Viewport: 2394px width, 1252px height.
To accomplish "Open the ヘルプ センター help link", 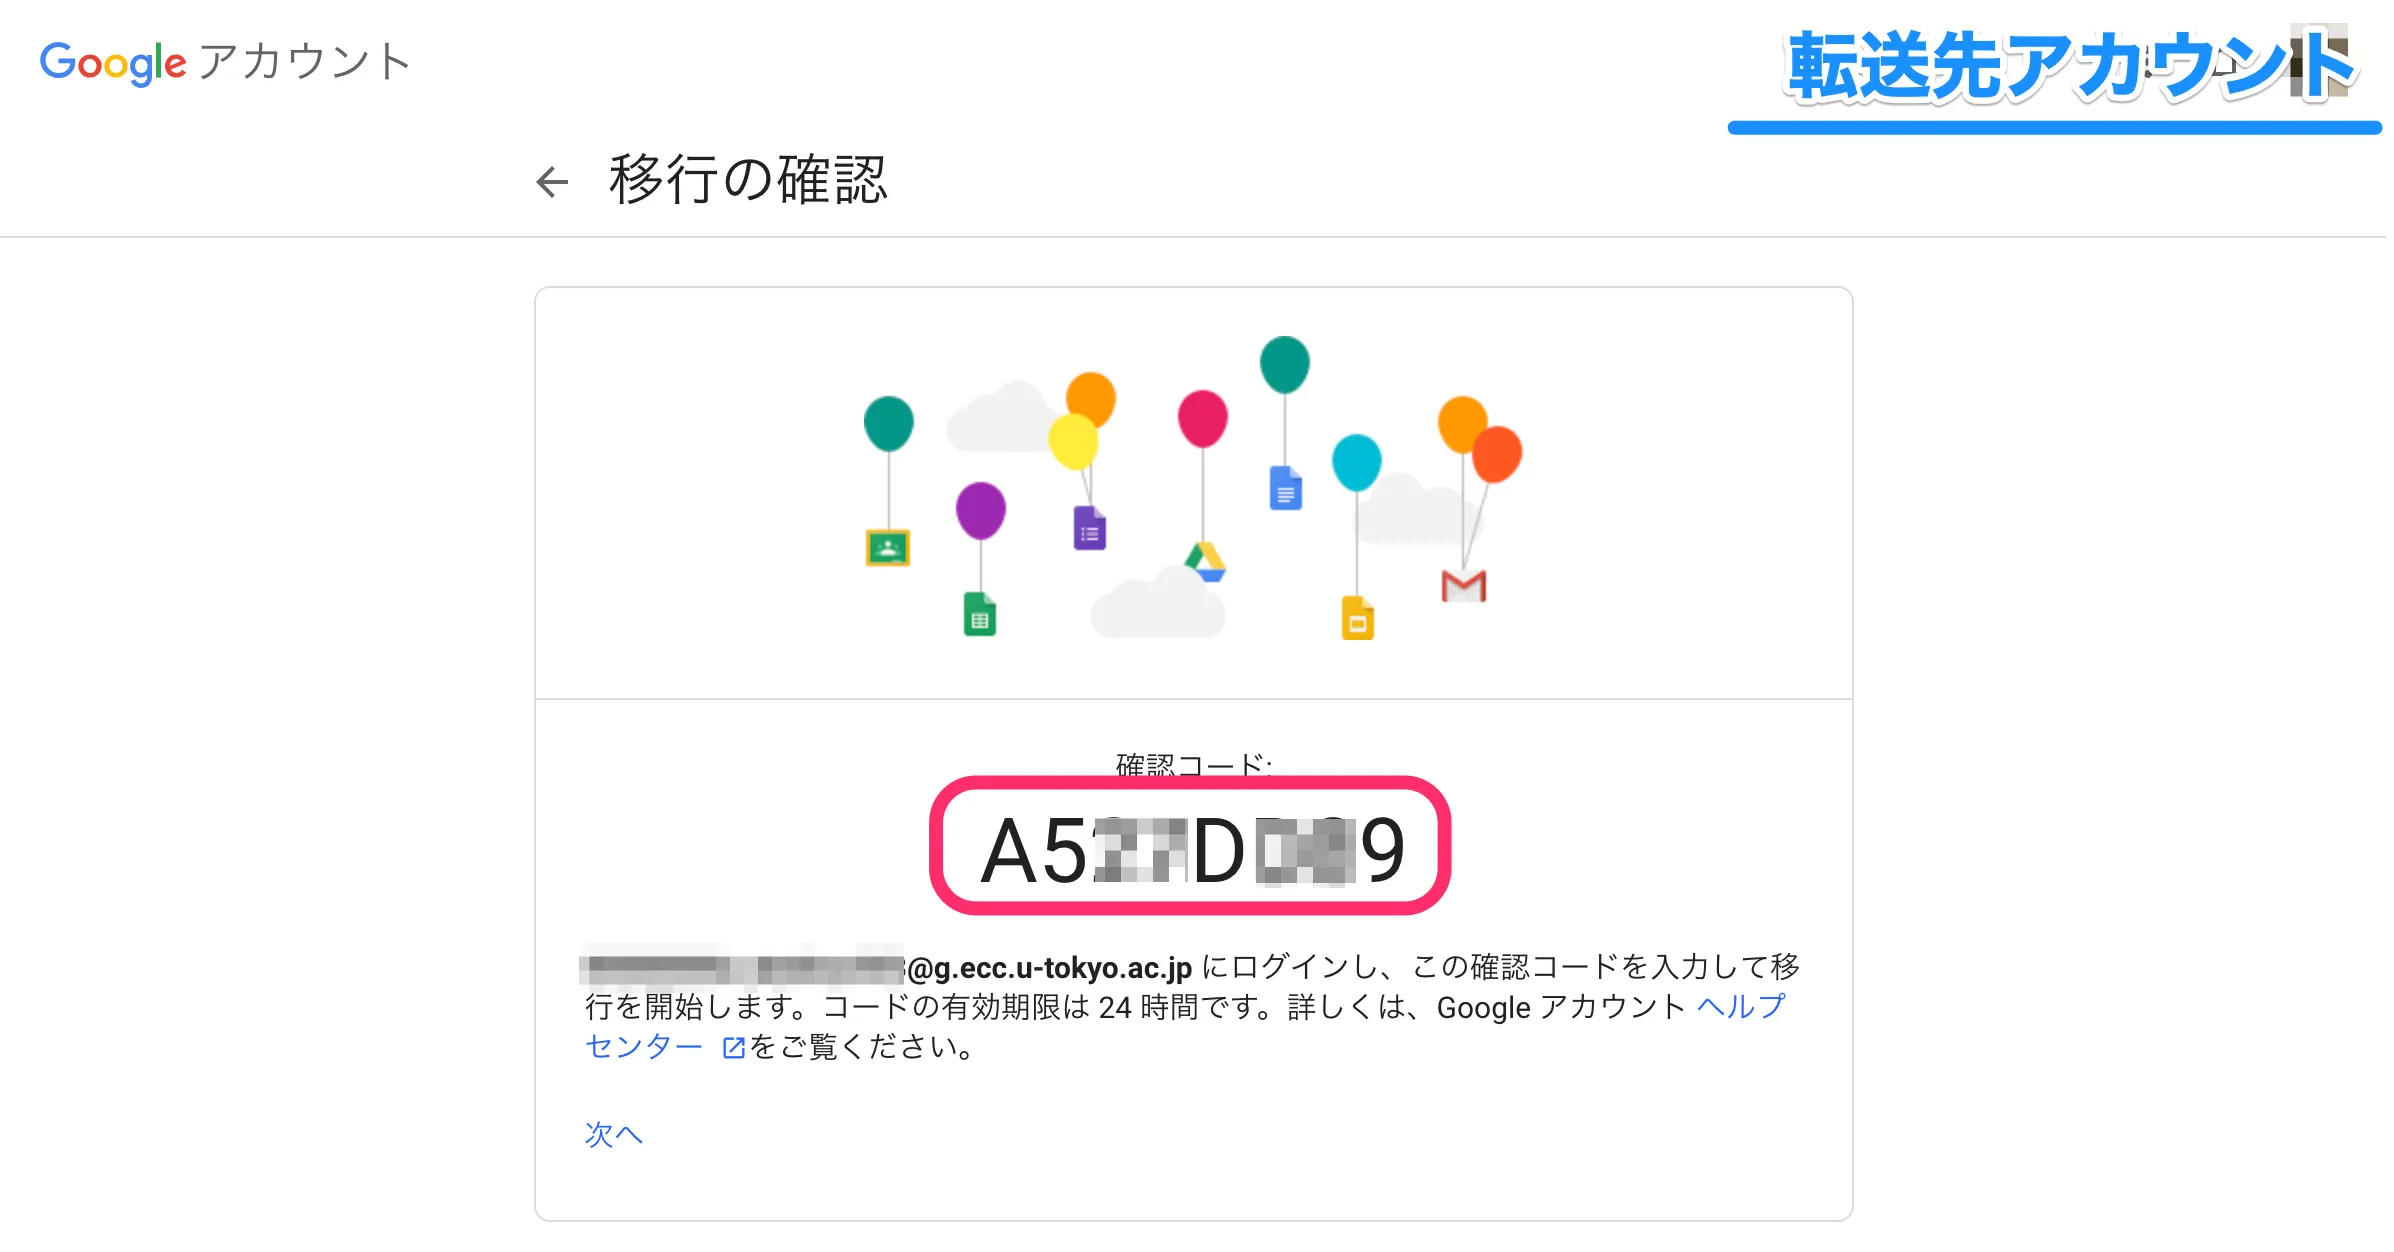I will tap(1740, 1006).
